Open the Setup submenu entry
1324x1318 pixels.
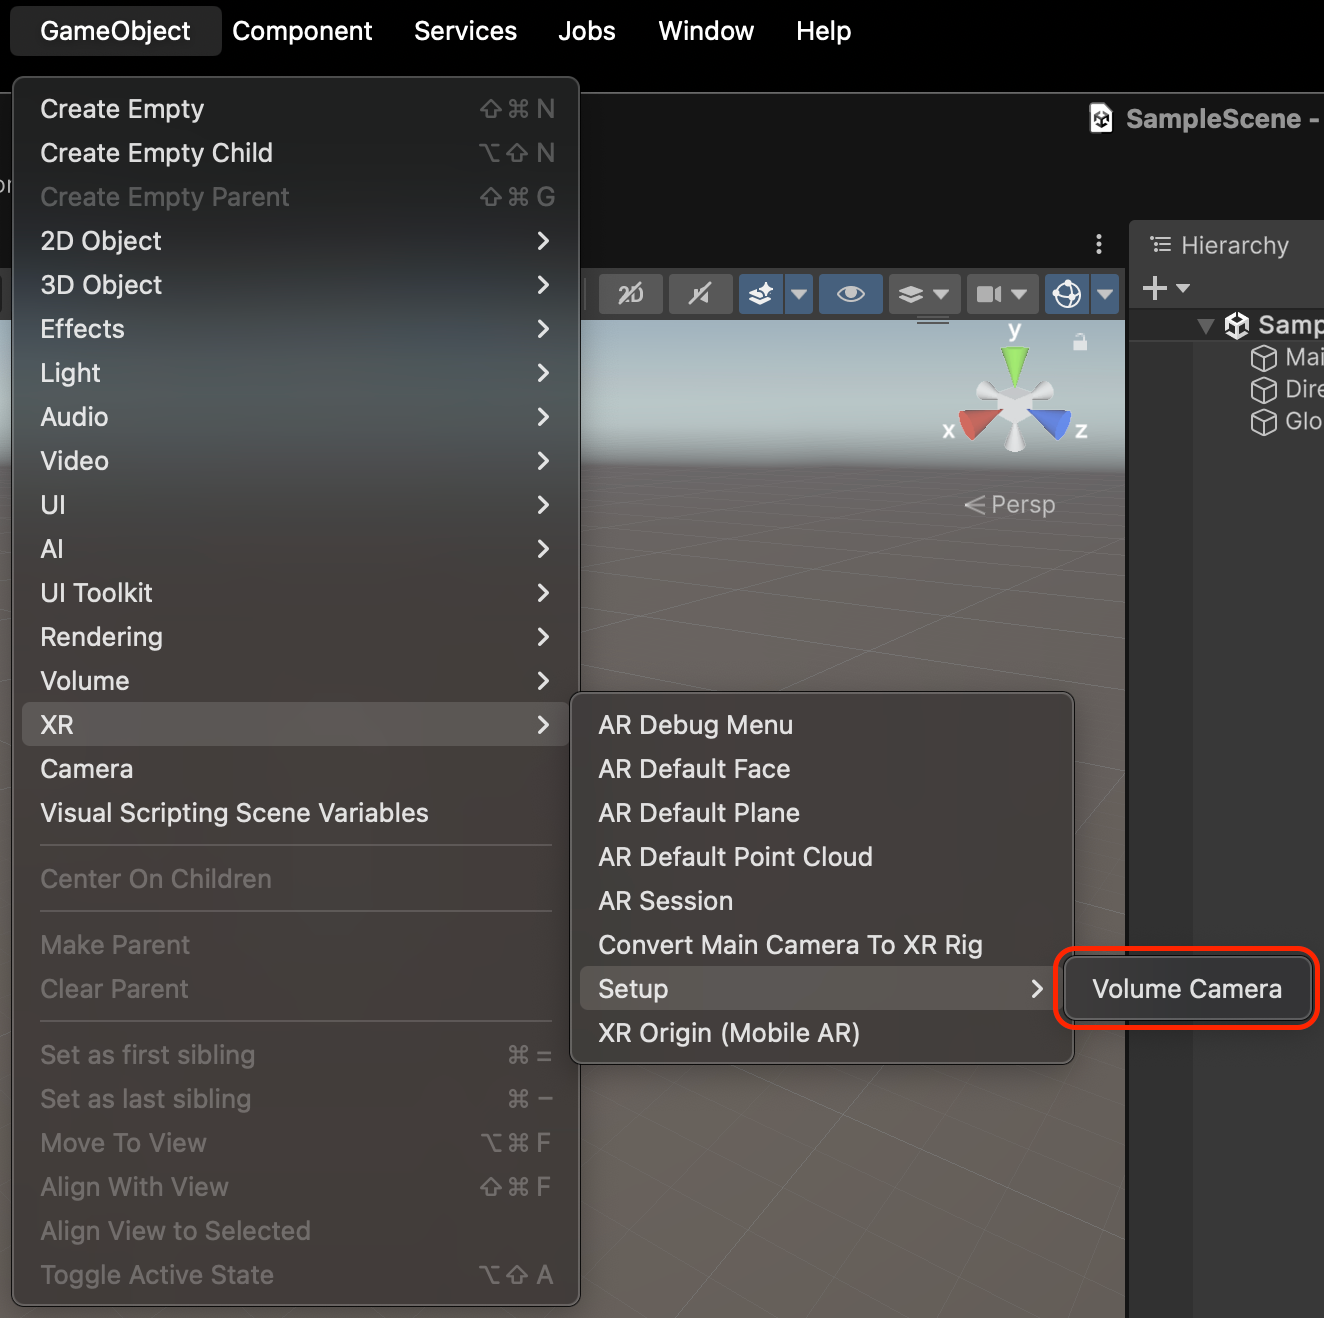[822, 989]
